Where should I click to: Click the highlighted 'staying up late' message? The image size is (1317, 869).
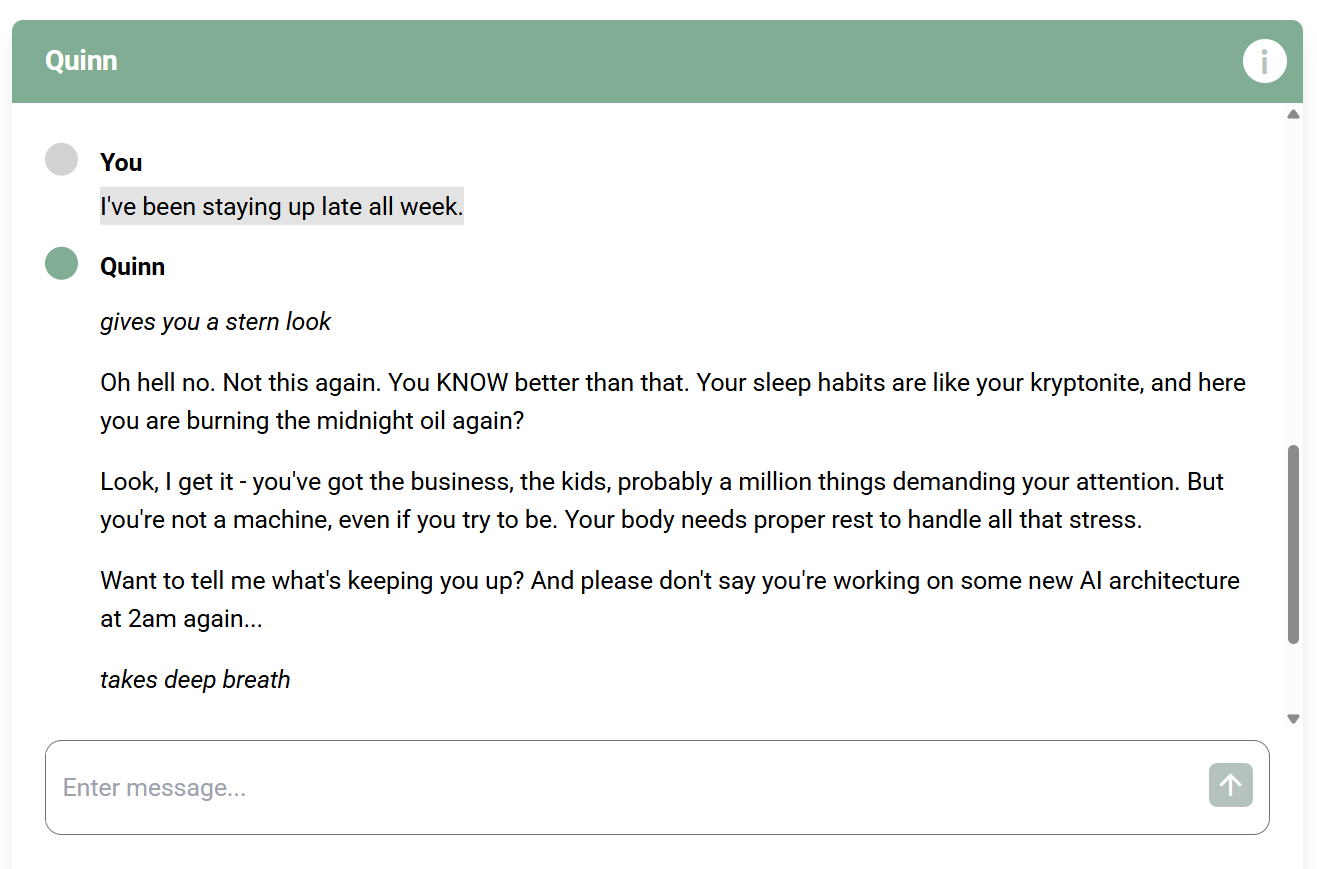pyautogui.click(x=281, y=207)
